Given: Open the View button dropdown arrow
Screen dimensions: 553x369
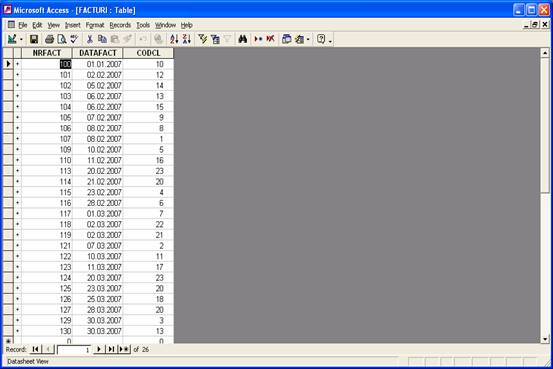Looking at the screenshot, I should (21, 39).
